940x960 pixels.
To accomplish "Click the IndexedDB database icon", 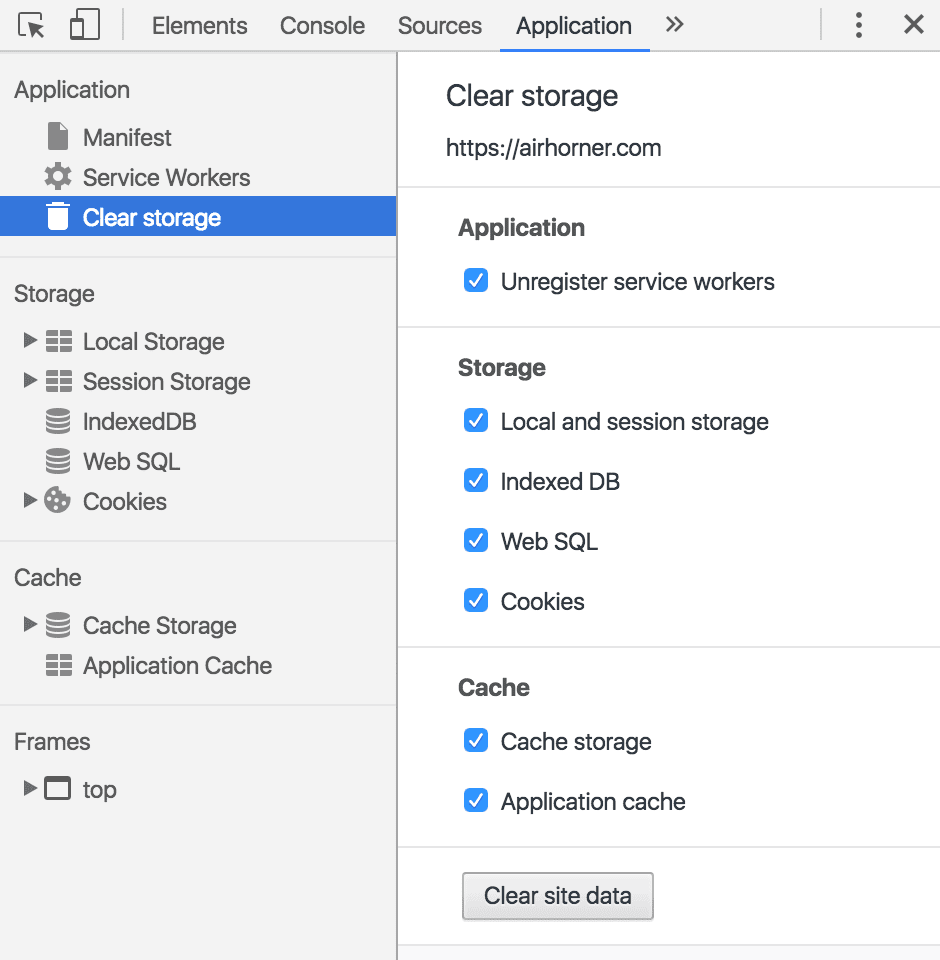I will coord(58,422).
